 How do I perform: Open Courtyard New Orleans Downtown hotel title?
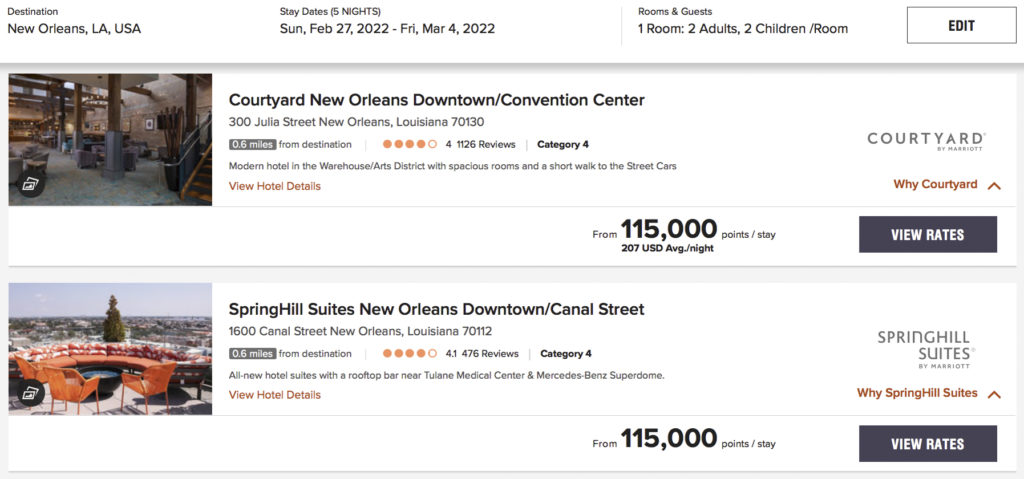click(436, 100)
